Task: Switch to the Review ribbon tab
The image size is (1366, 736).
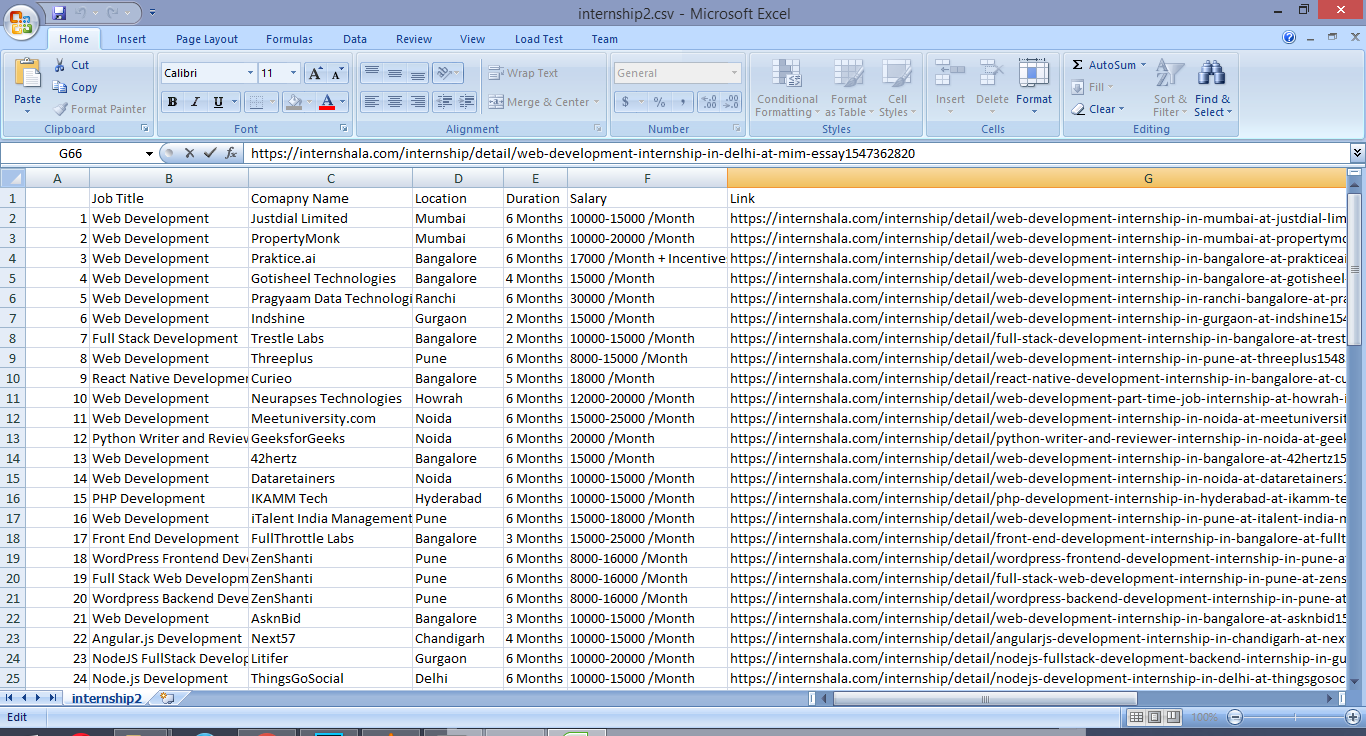Action: coord(414,39)
